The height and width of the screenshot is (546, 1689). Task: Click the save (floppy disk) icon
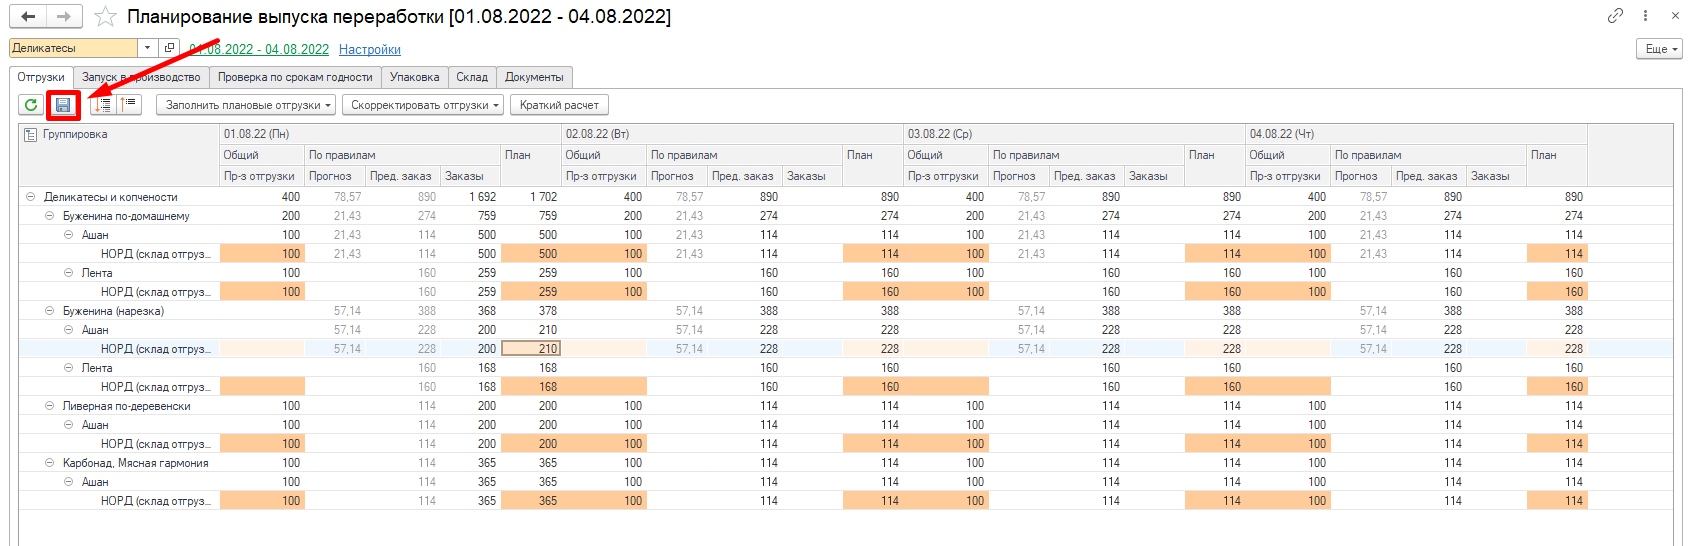(x=63, y=105)
